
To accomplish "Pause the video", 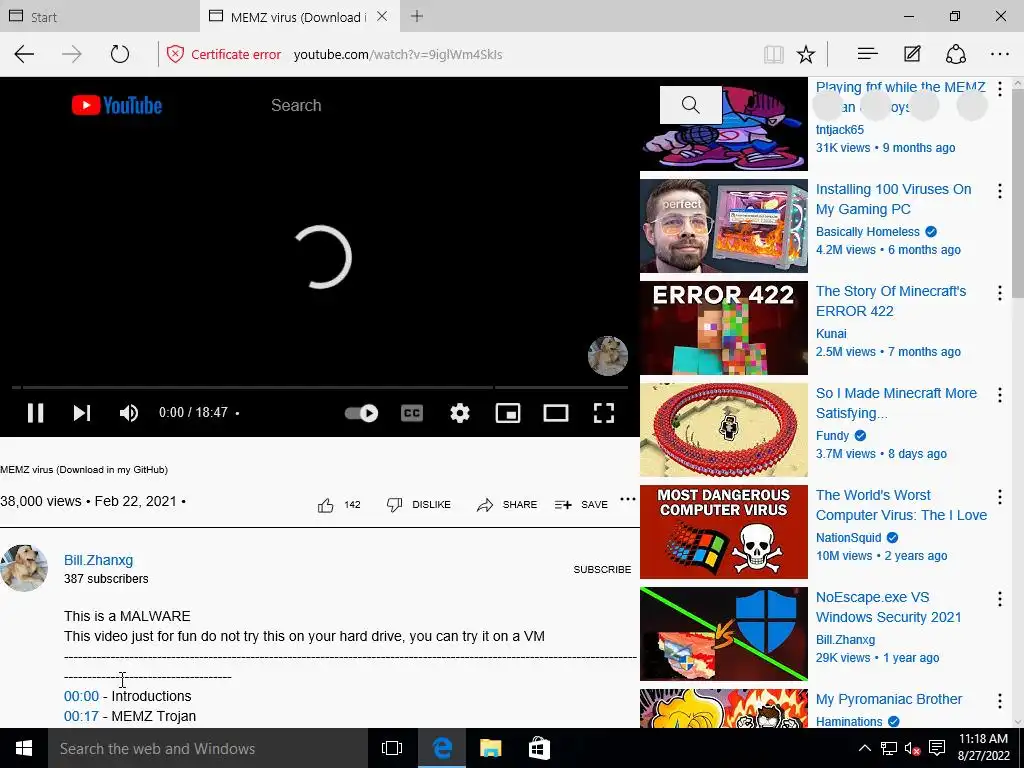I will 35,413.
